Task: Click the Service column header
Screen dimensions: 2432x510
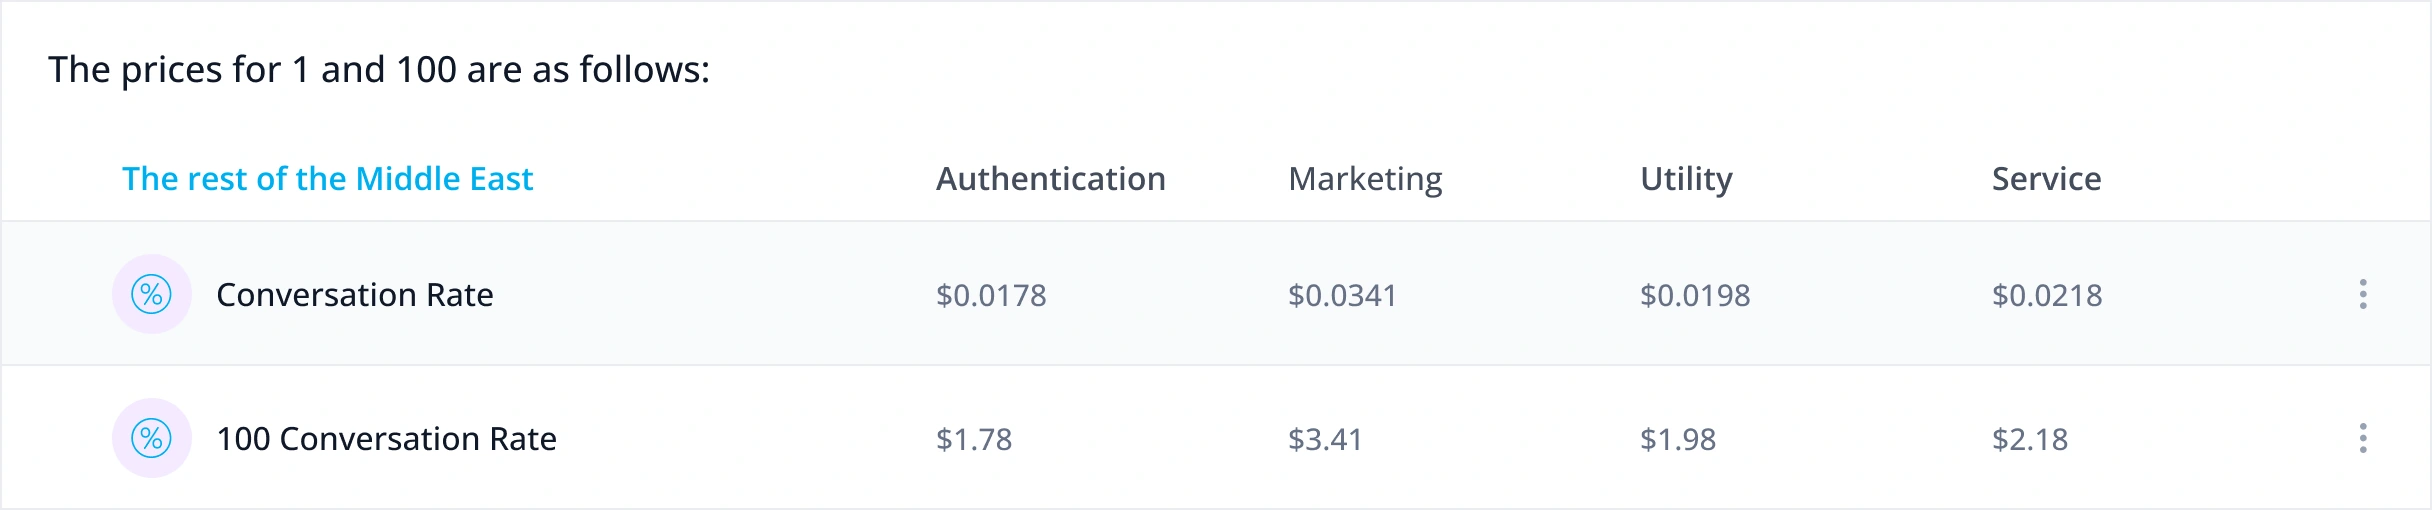Action: coord(2046,178)
